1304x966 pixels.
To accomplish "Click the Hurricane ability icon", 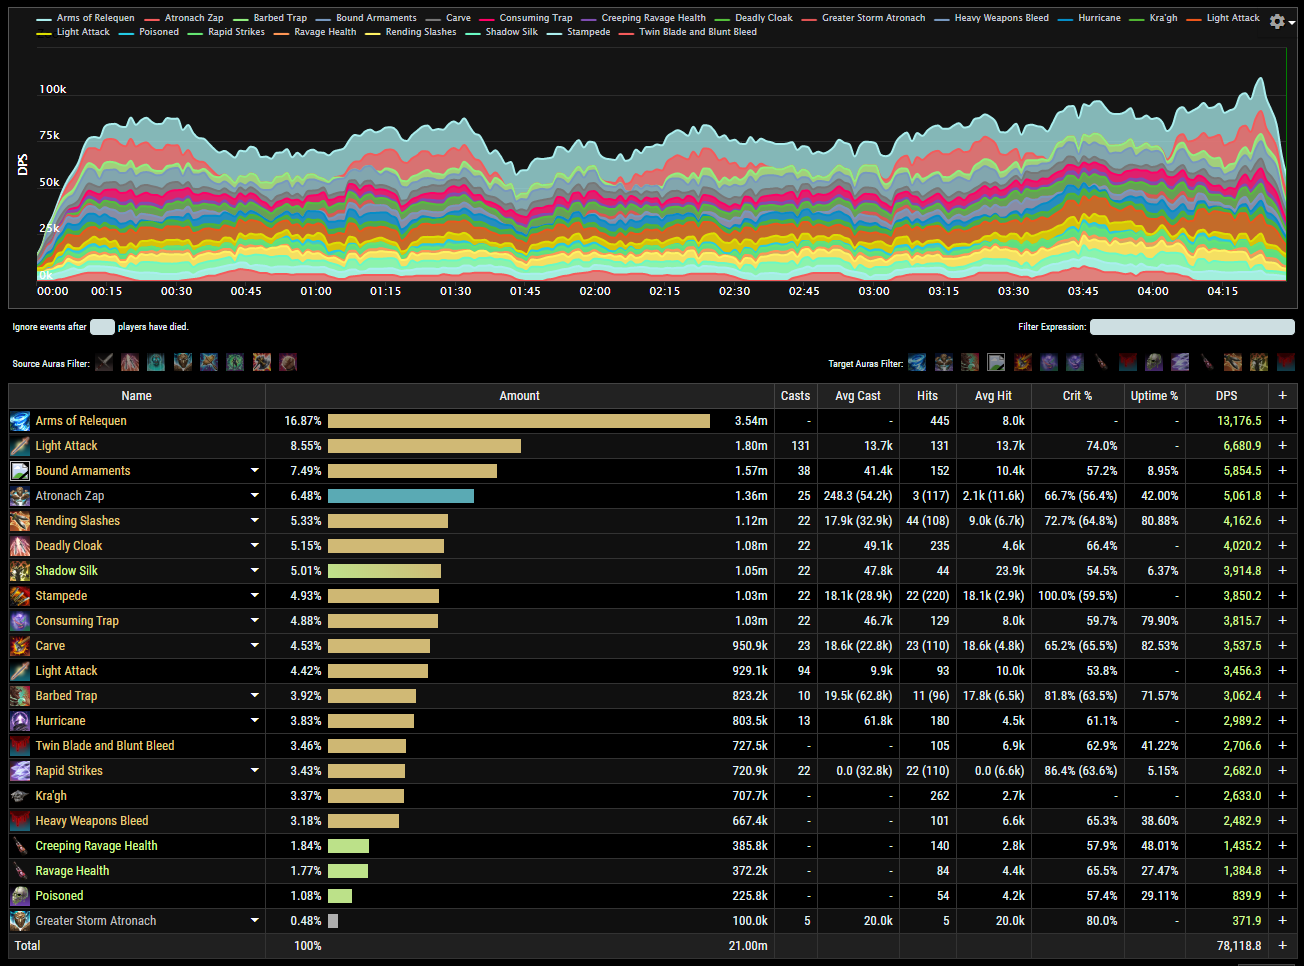I will pyautogui.click(x=20, y=721).
